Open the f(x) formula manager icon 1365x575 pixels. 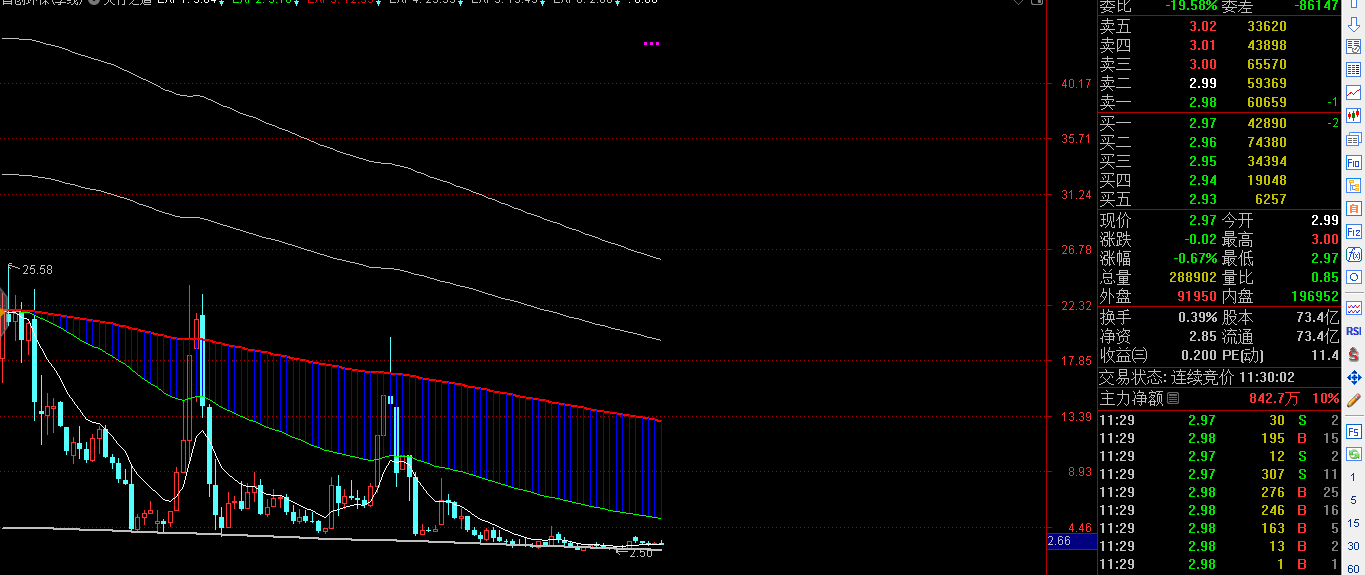1354,254
